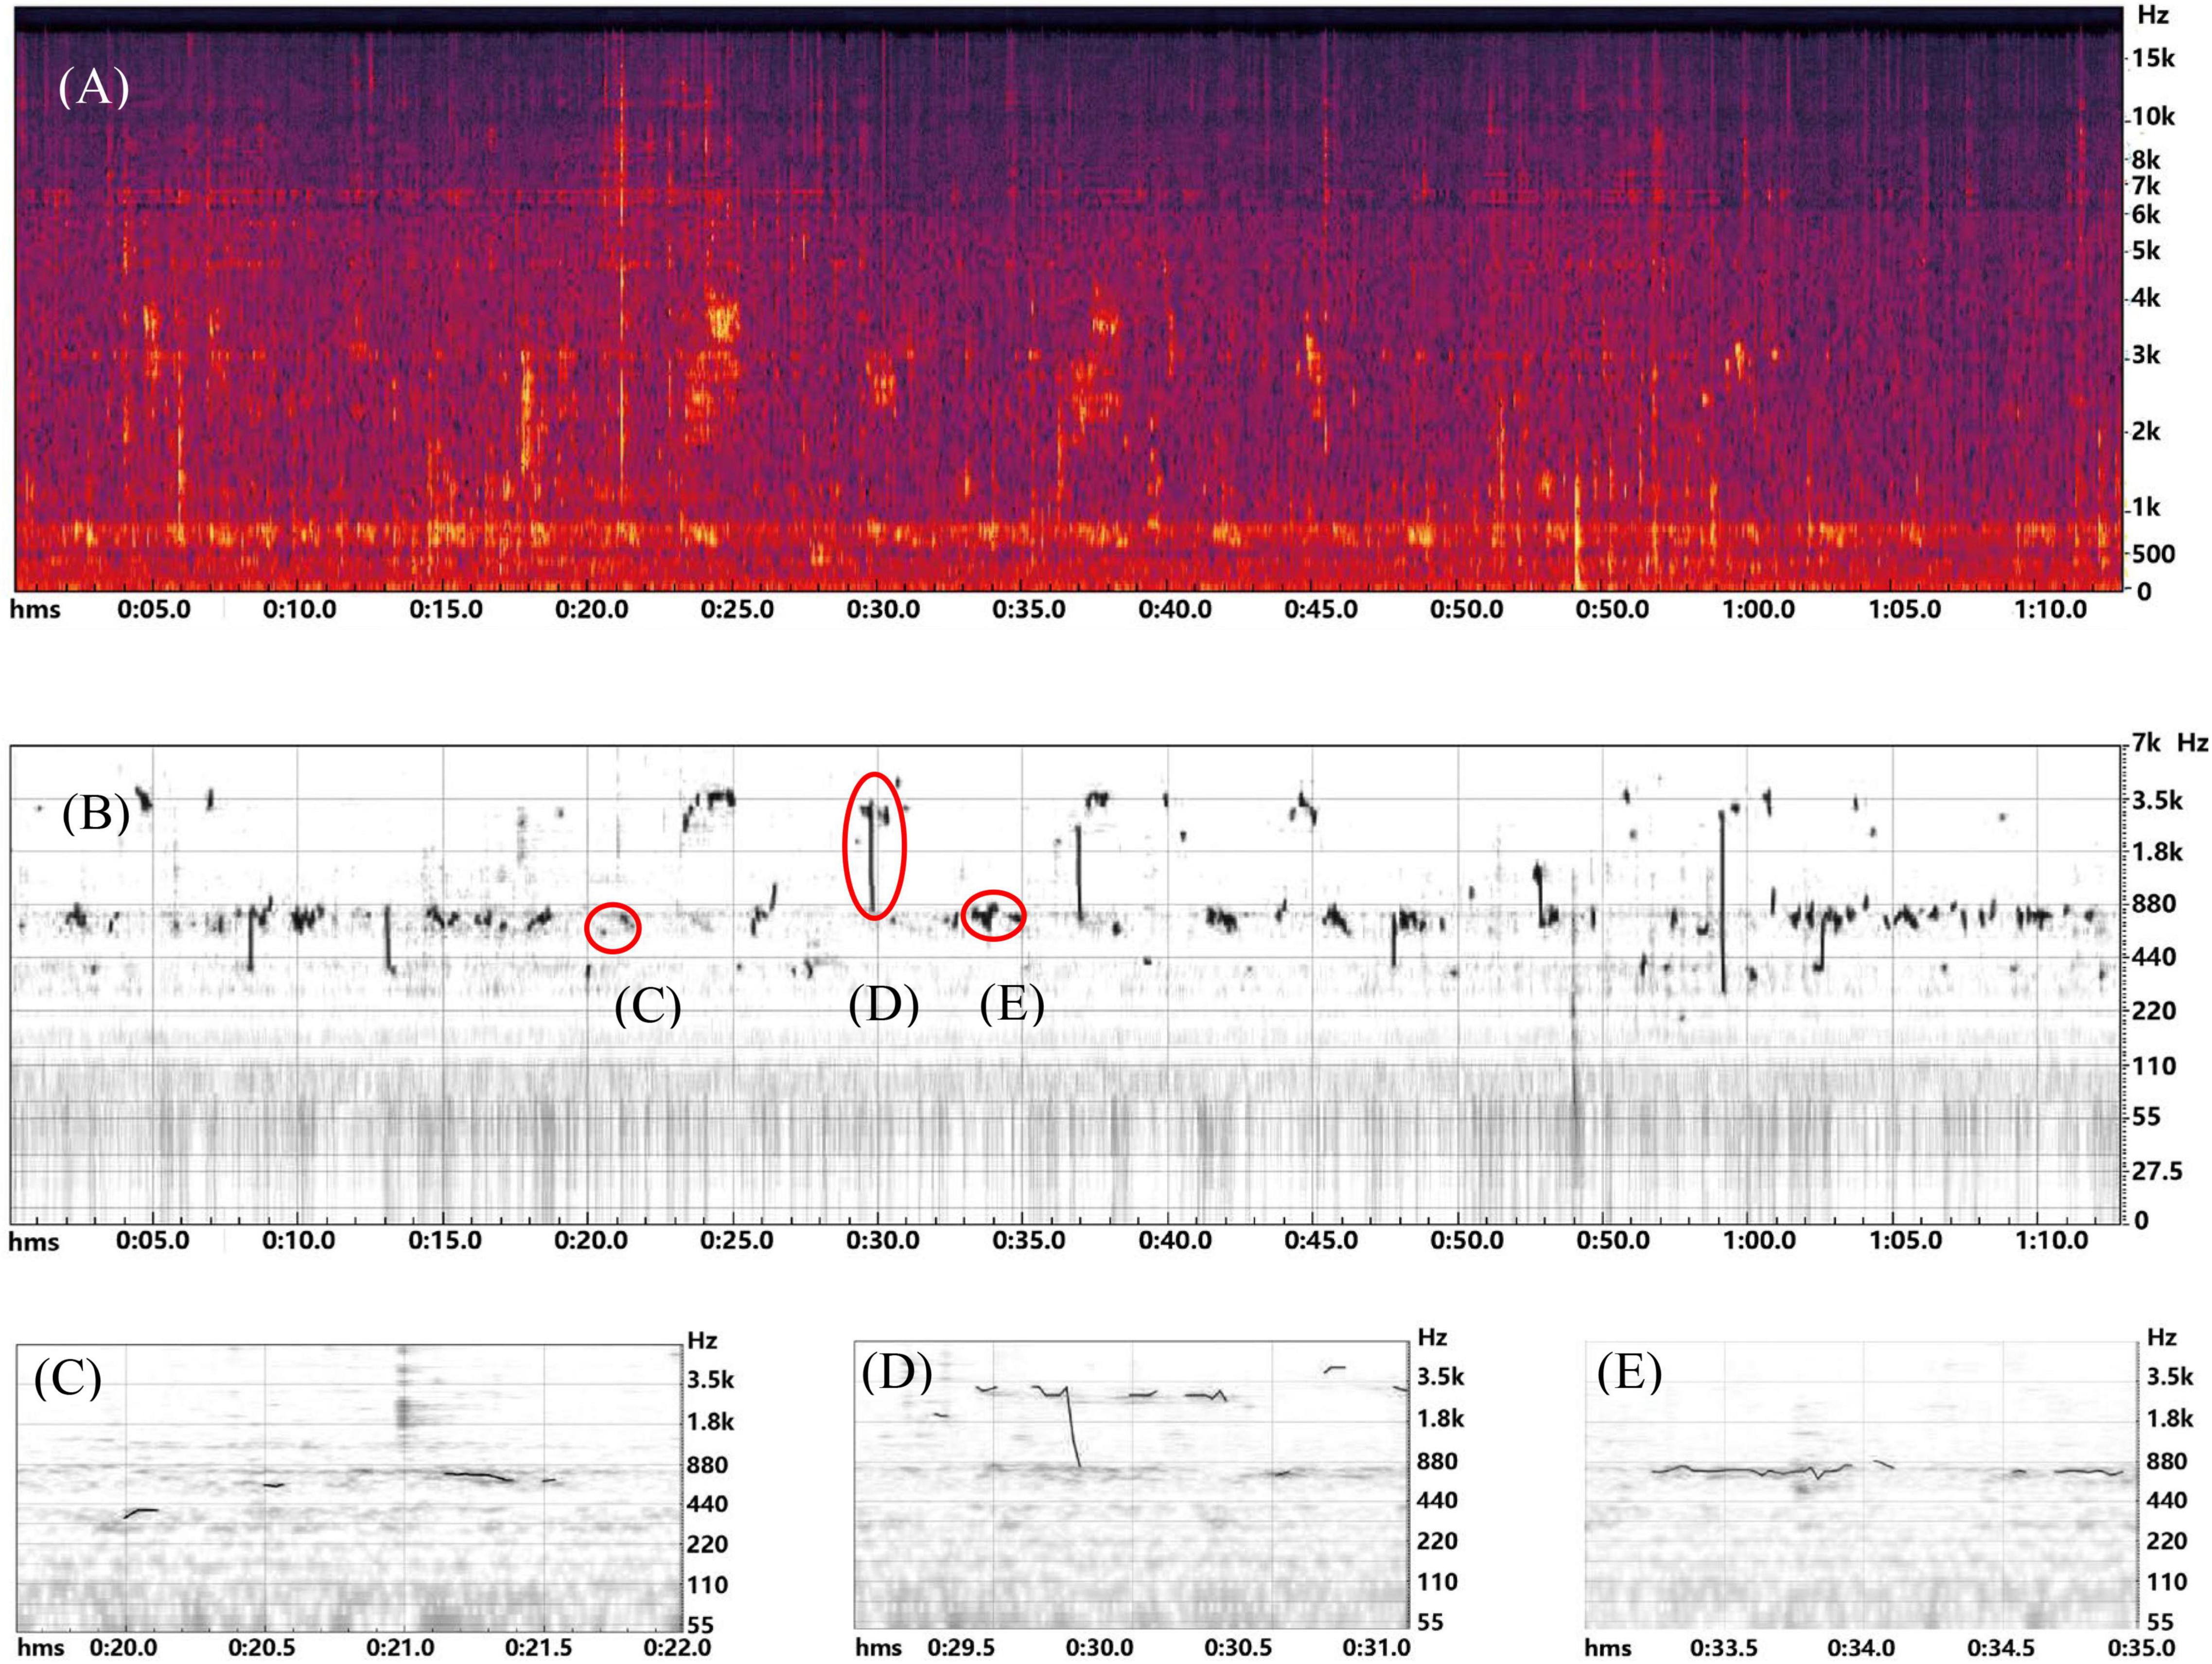
Task: Click the 0:40.0 time tick under panel A
Action: 1175,610
